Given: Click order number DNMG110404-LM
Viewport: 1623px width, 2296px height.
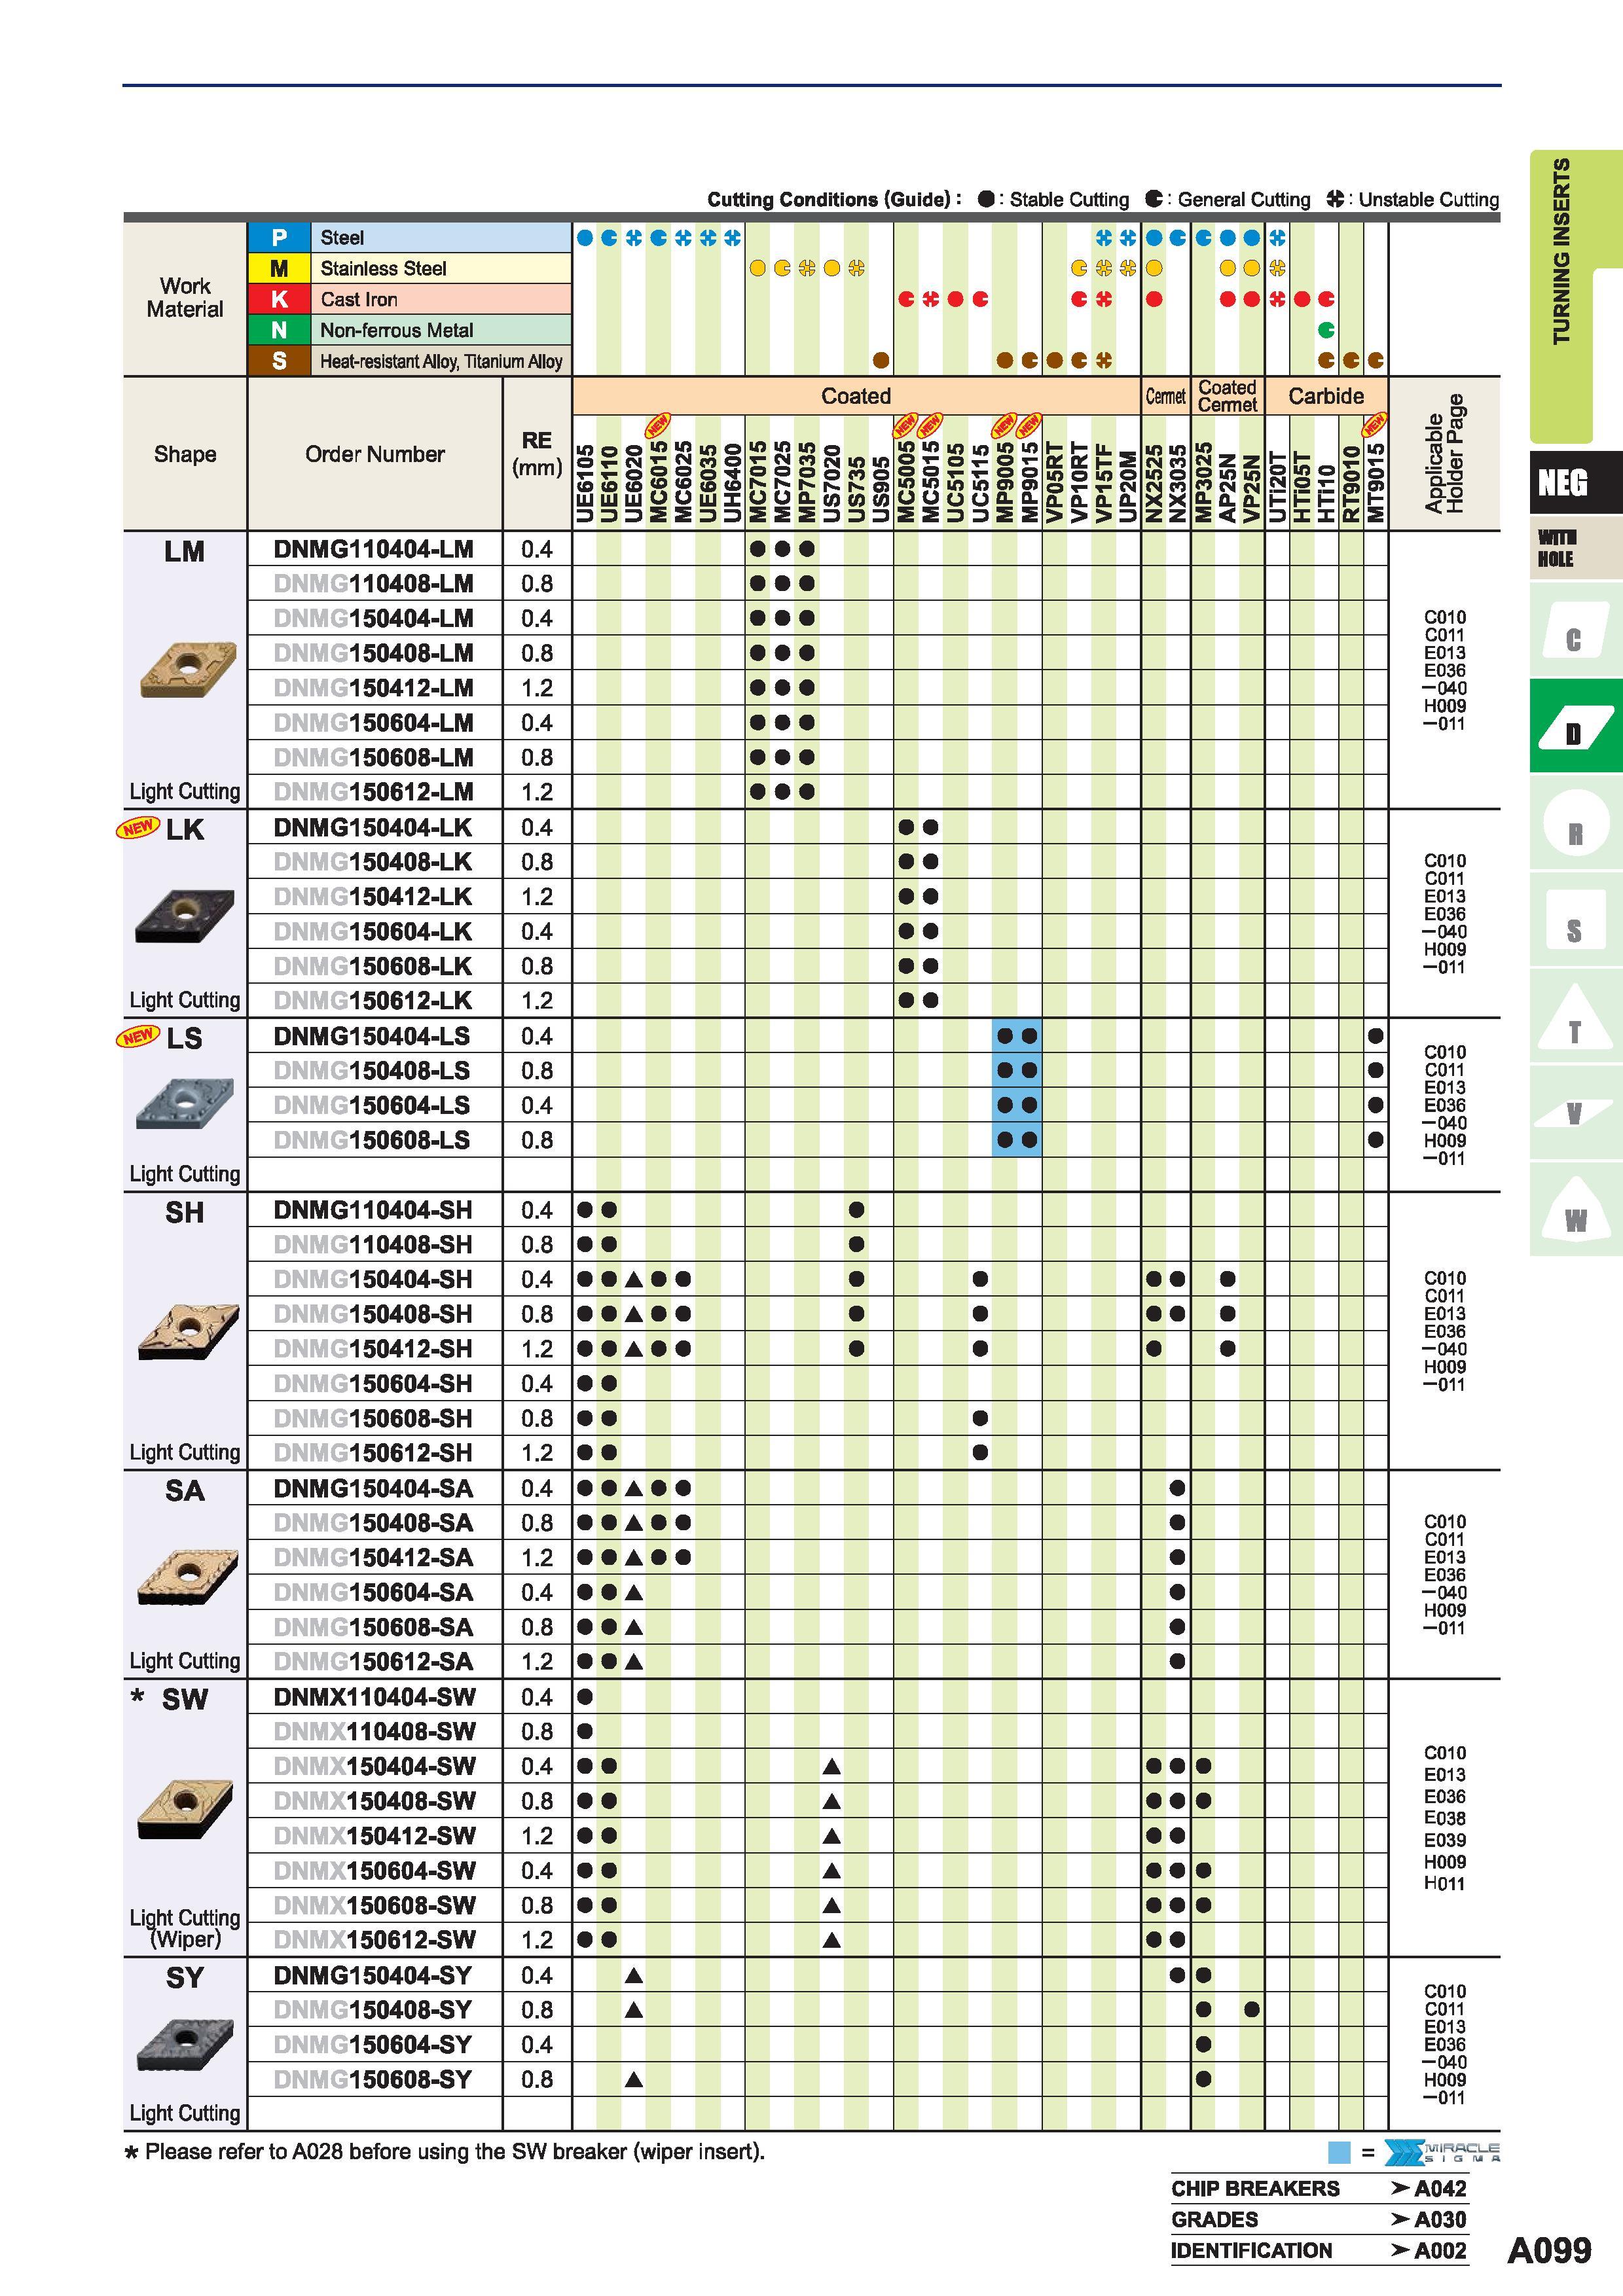Looking at the screenshot, I should (373, 549).
